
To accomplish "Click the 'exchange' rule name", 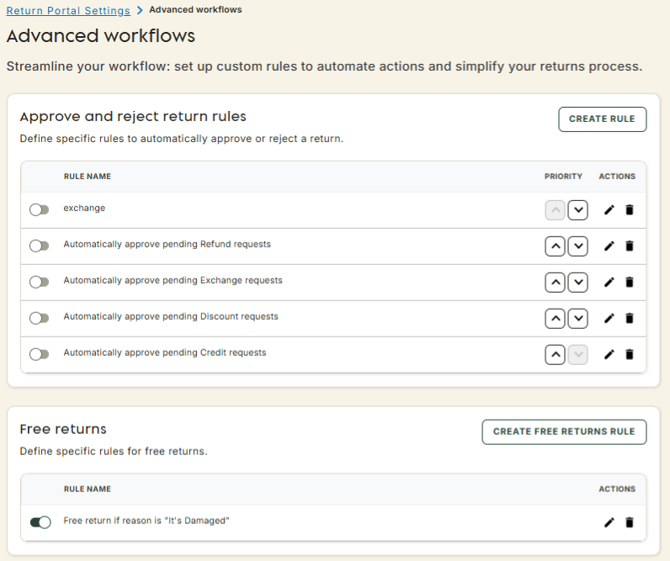I will (x=84, y=208).
